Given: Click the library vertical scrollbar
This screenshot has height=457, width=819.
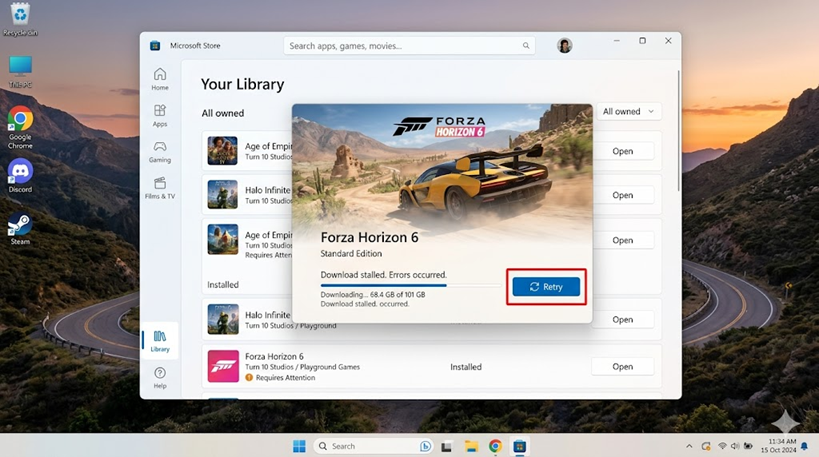Looking at the screenshot, I should point(678,131).
